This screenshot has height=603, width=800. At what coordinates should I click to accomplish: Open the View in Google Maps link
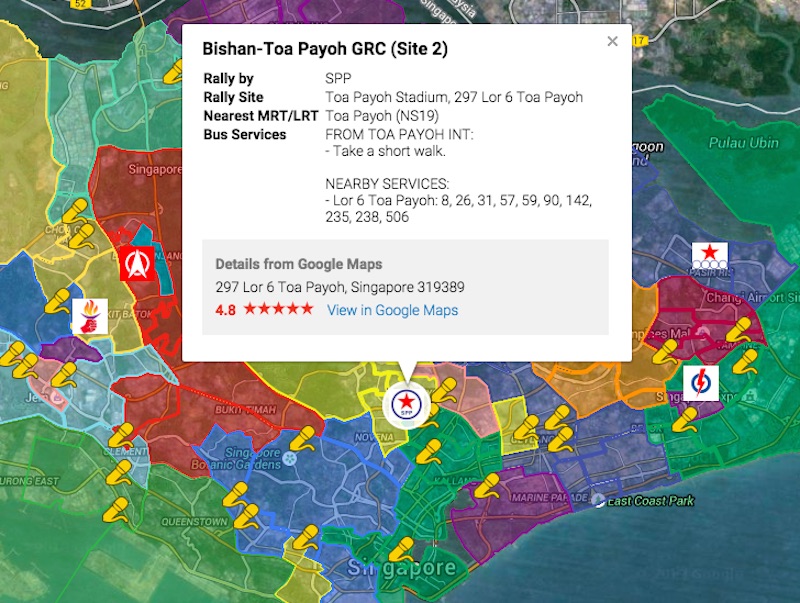(392, 310)
